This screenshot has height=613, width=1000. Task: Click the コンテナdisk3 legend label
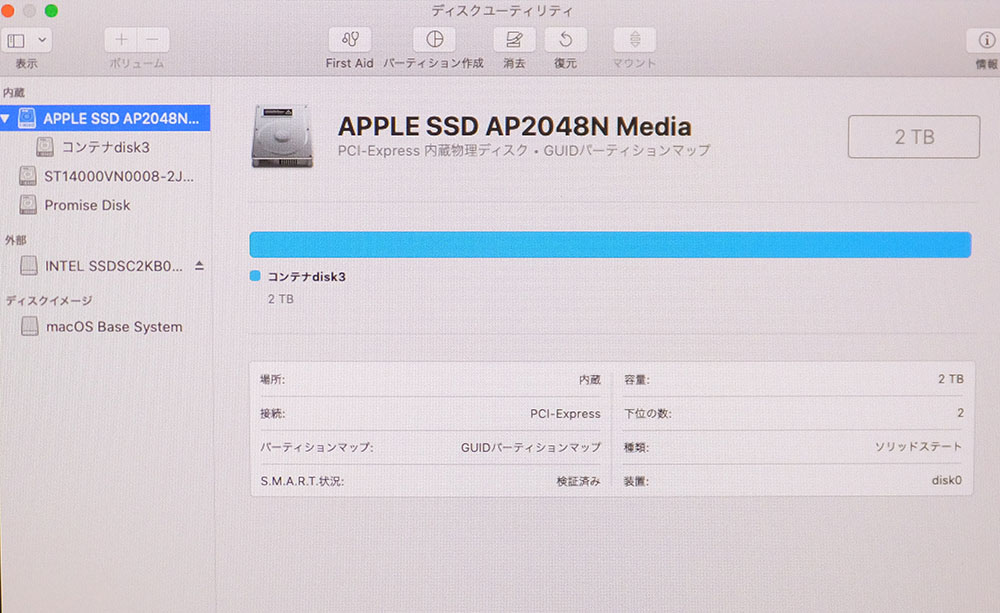(x=307, y=277)
